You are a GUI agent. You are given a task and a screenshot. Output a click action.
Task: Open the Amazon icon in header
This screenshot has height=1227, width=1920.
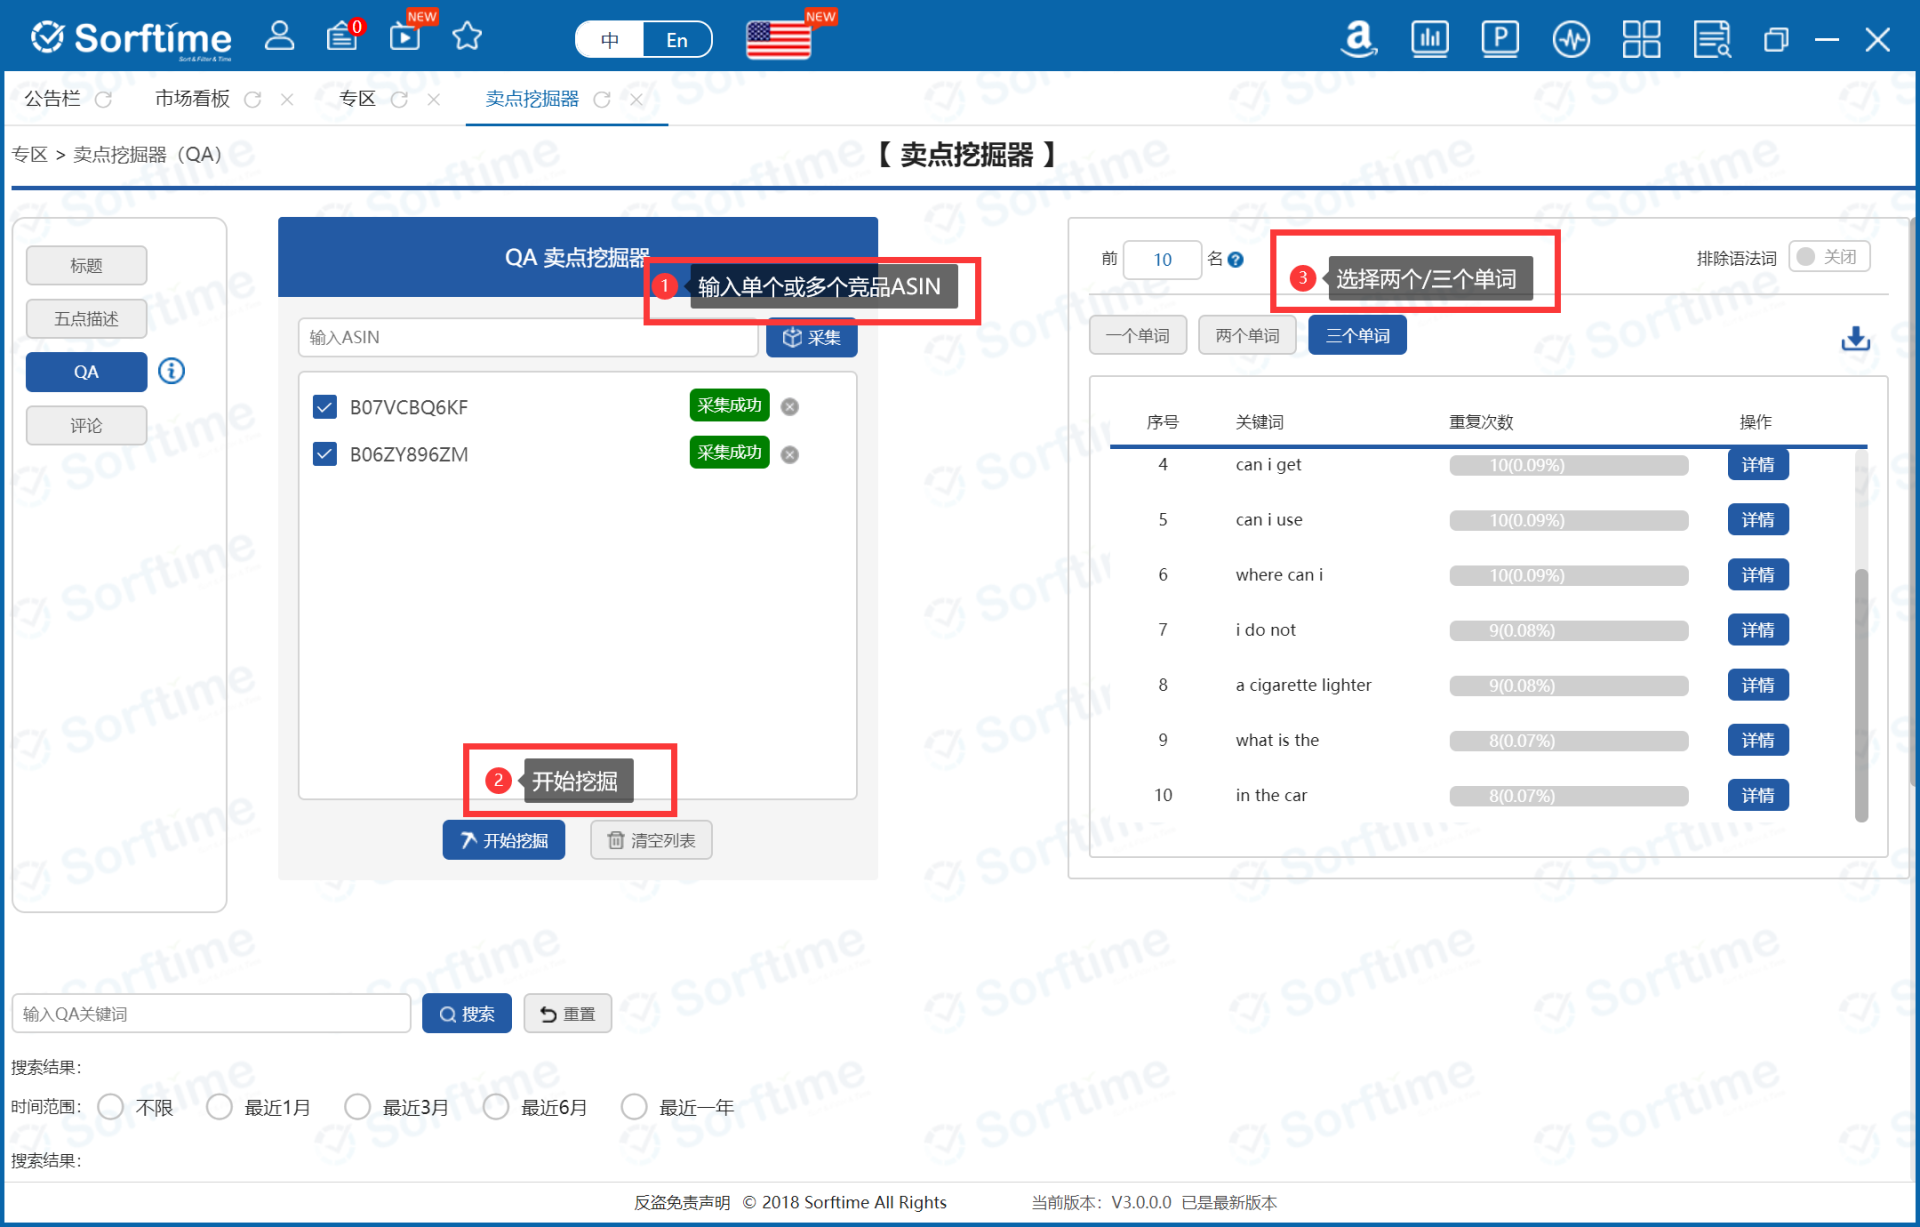click(x=1358, y=39)
